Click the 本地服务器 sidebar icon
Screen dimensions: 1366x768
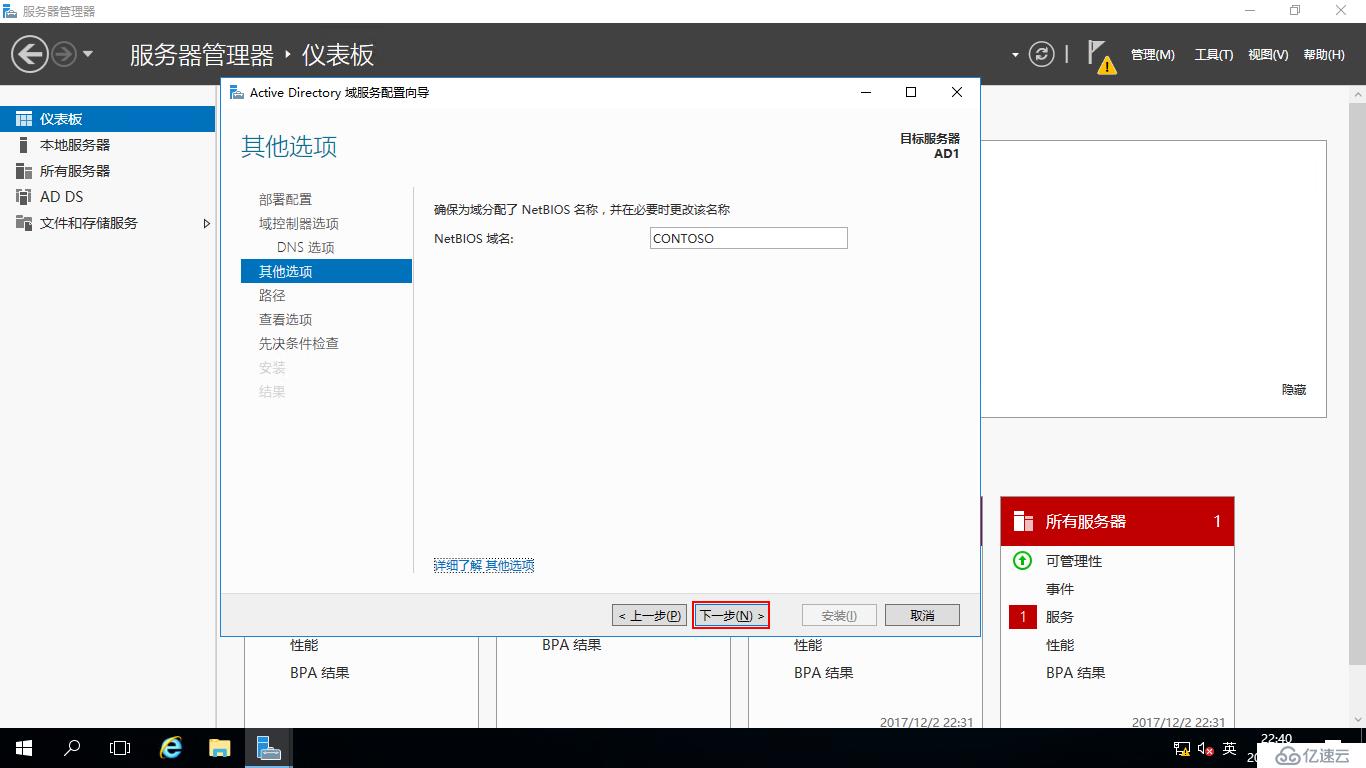(24, 145)
